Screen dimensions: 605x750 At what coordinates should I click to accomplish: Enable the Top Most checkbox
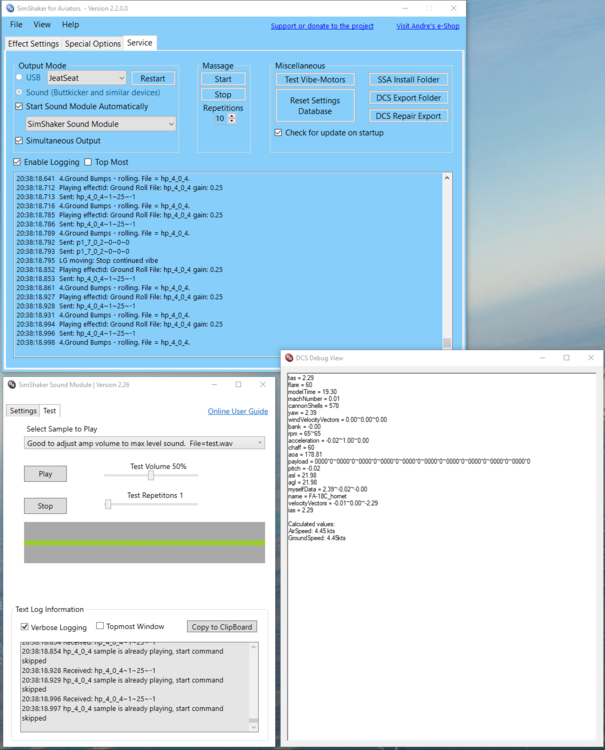point(88,162)
